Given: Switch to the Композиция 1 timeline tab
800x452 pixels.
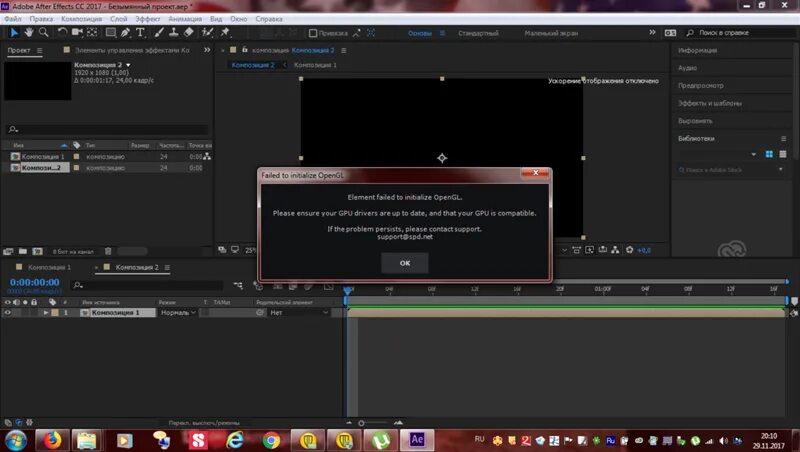Looking at the screenshot, I should [49, 267].
